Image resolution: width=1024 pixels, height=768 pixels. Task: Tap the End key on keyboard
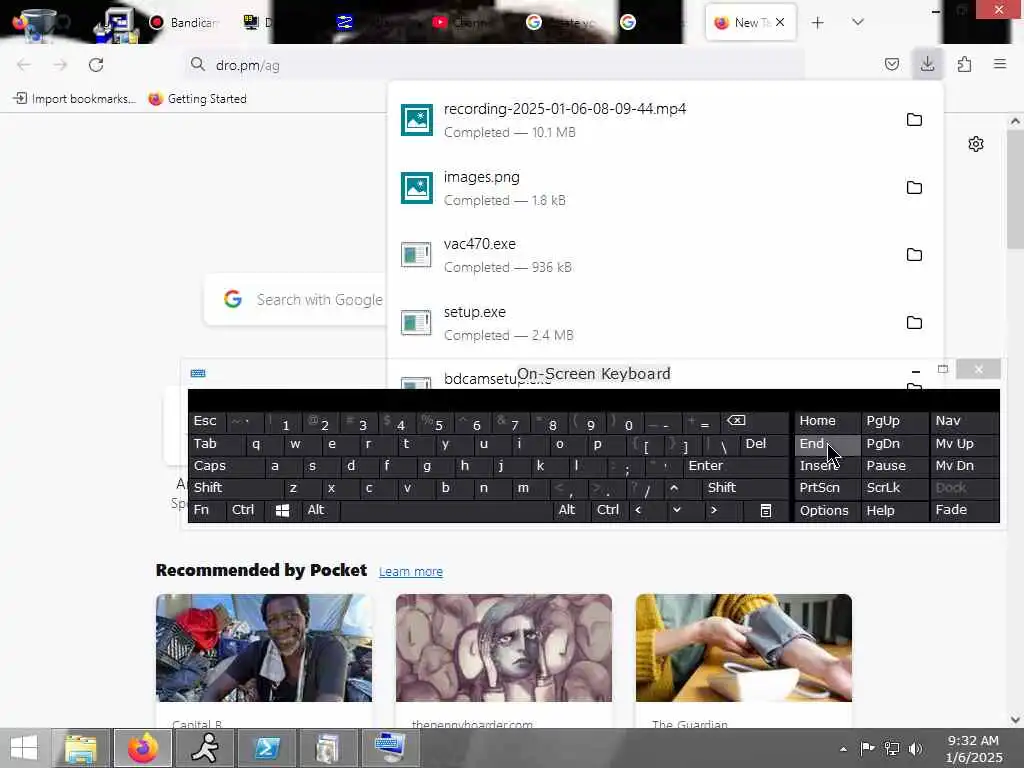pyautogui.click(x=827, y=444)
